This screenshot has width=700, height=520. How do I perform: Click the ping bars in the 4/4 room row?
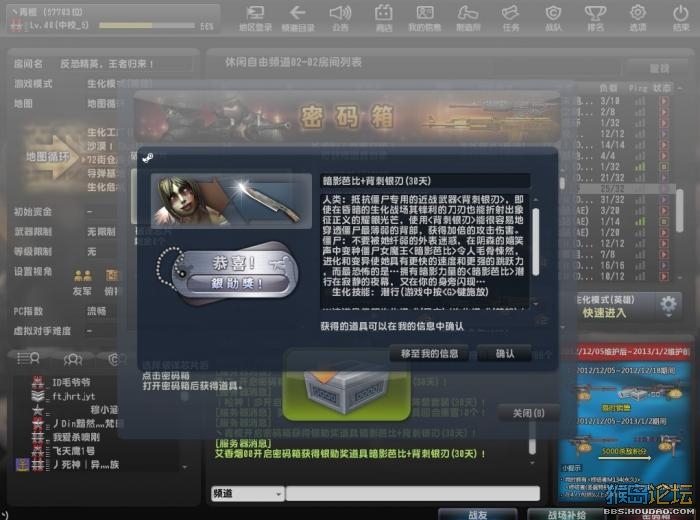(x=640, y=156)
